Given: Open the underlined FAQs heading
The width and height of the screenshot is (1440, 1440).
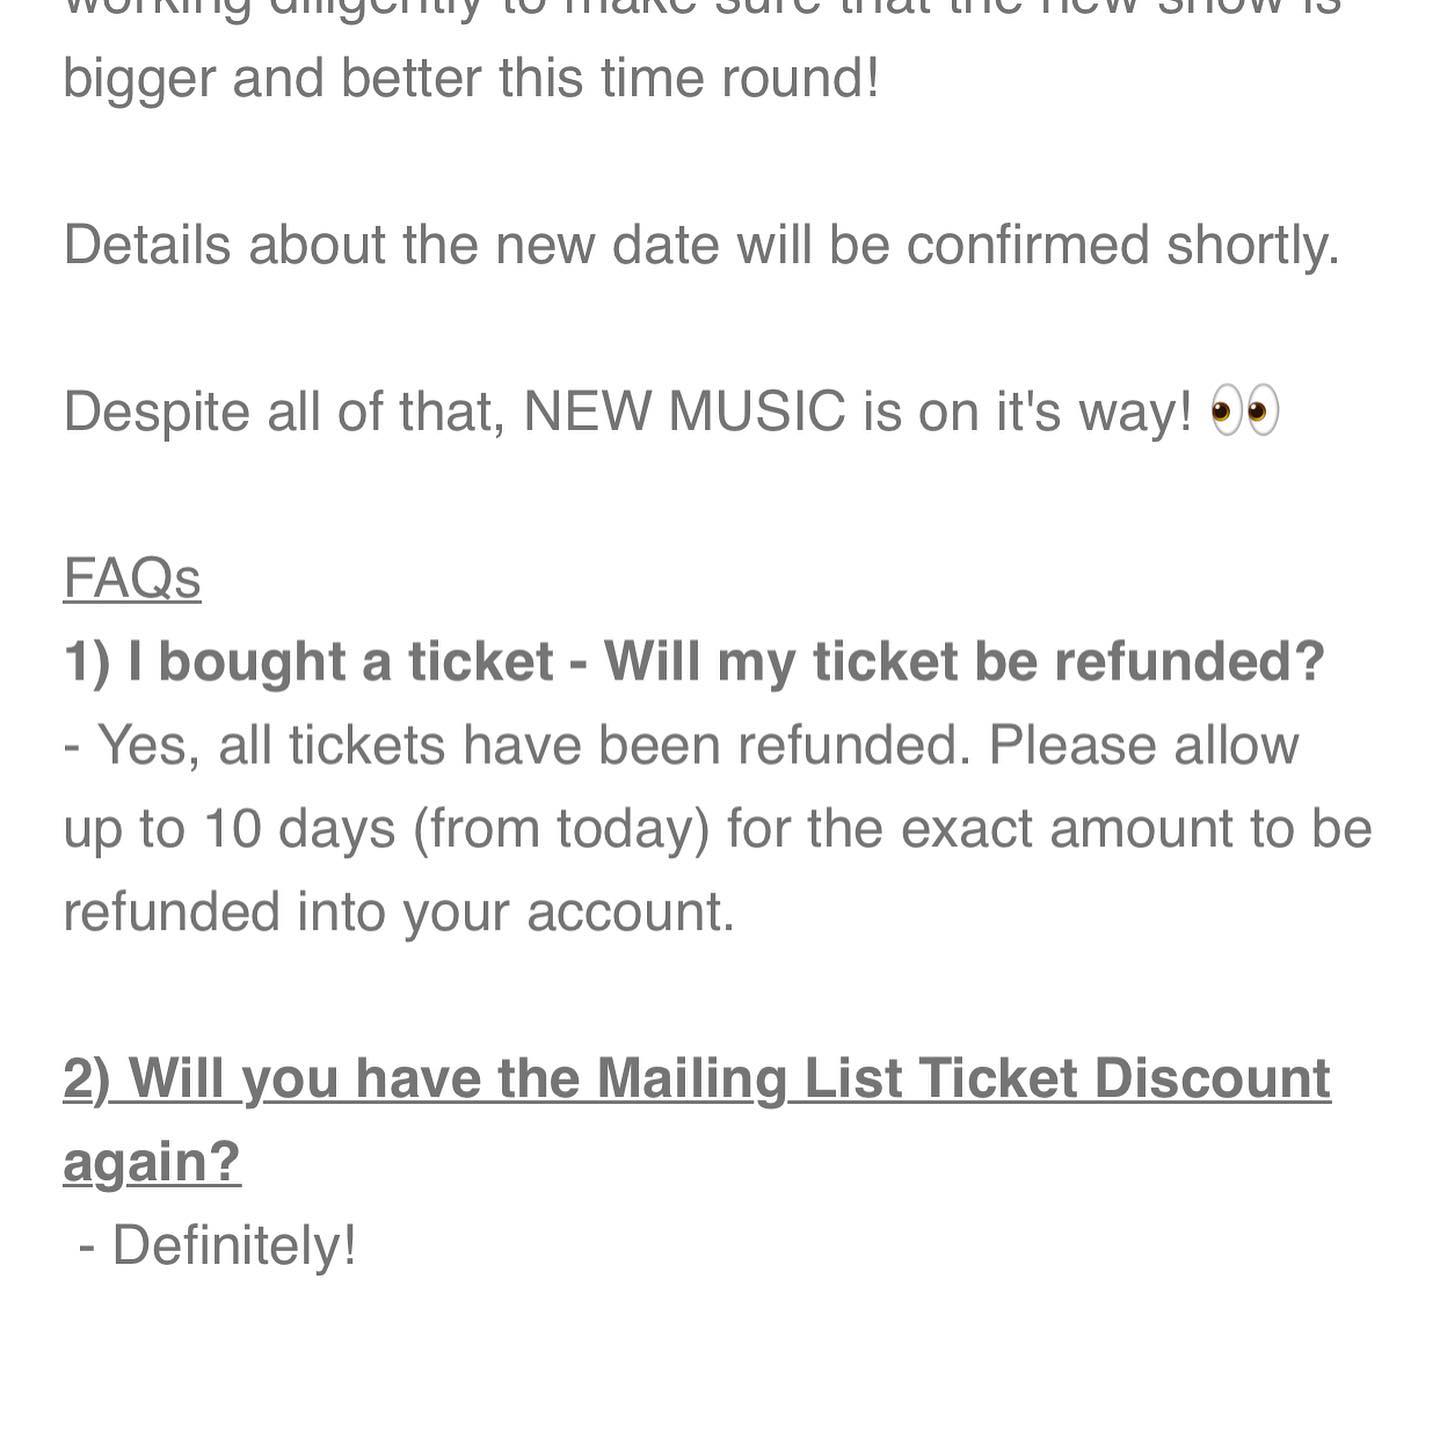Looking at the screenshot, I should [132, 578].
